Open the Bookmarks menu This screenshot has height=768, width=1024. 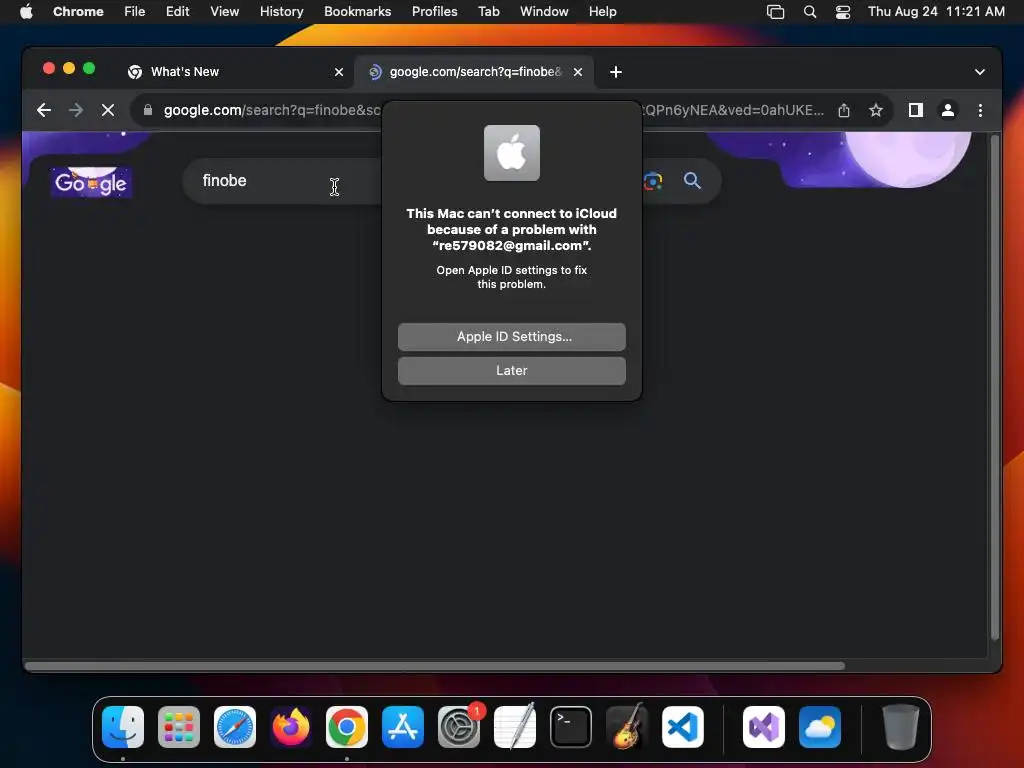click(357, 11)
